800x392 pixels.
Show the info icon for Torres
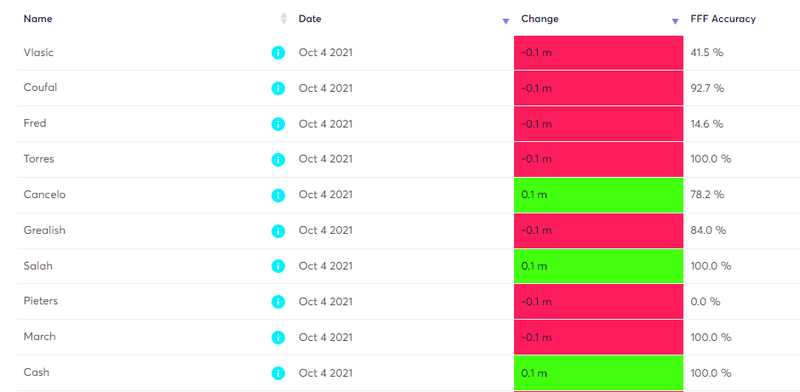tap(278, 160)
